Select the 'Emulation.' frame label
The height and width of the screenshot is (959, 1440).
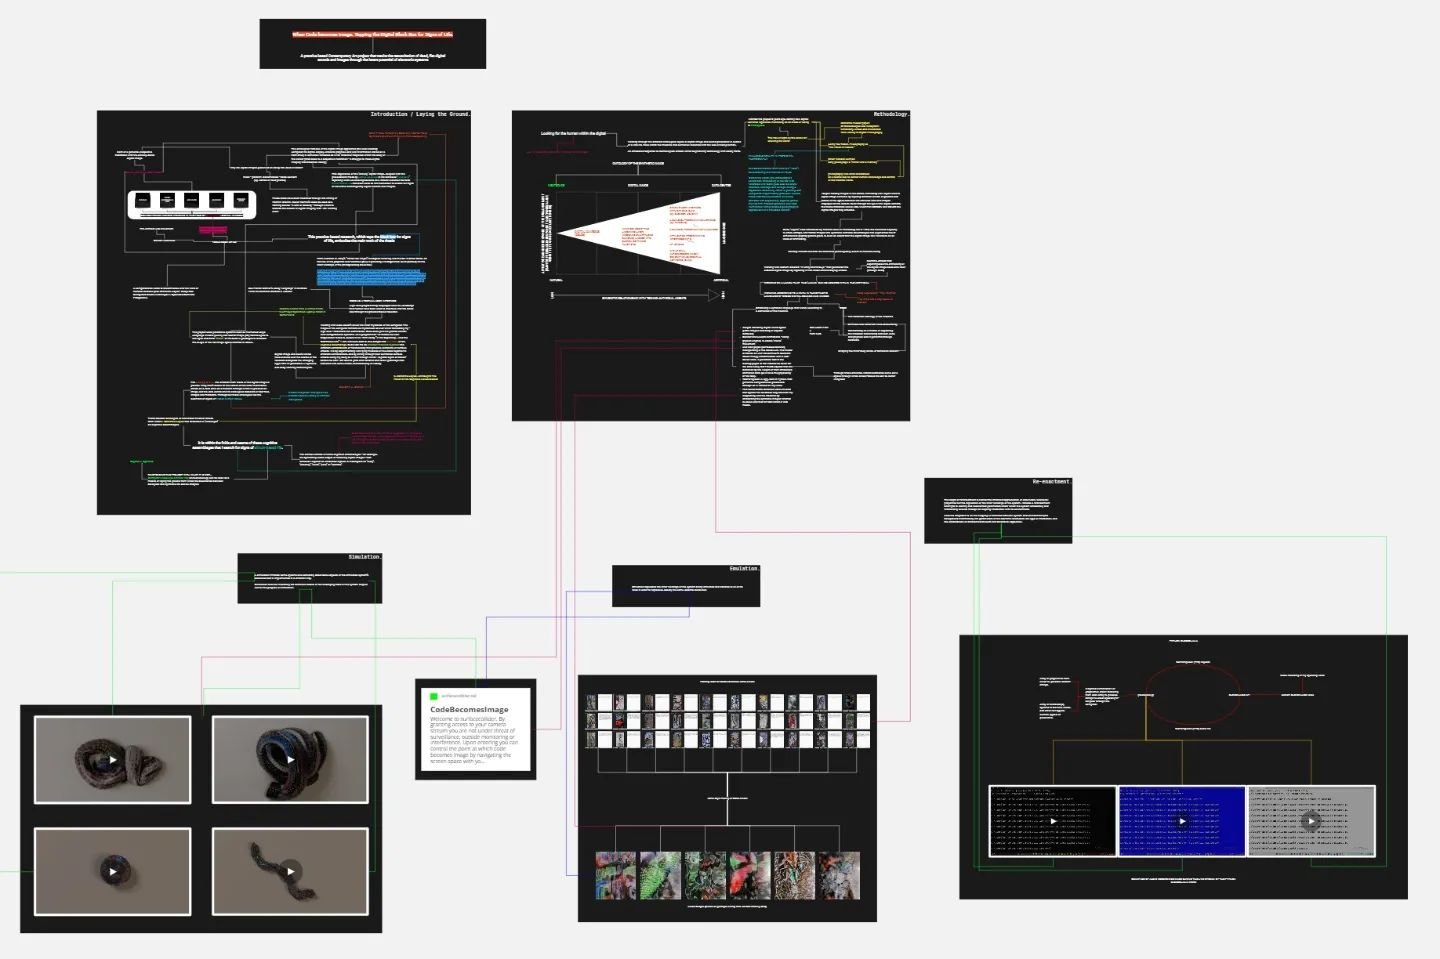(743, 569)
